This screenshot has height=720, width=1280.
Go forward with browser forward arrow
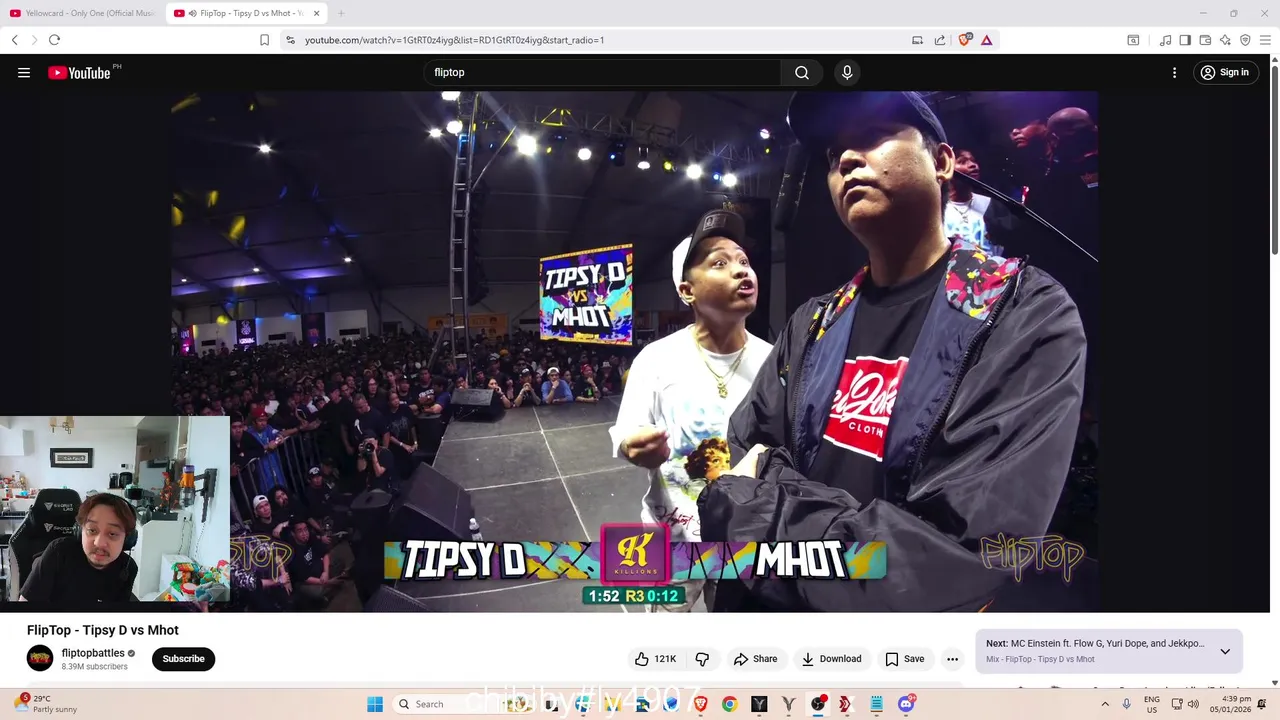click(x=34, y=40)
